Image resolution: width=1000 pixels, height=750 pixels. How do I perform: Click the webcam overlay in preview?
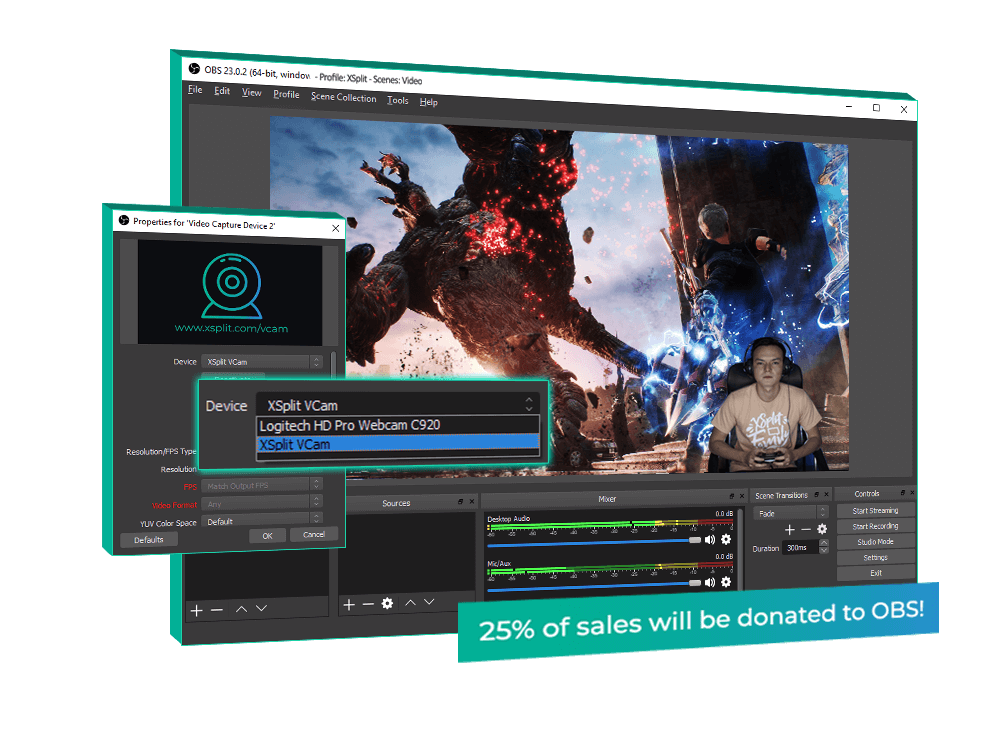[x=765, y=405]
